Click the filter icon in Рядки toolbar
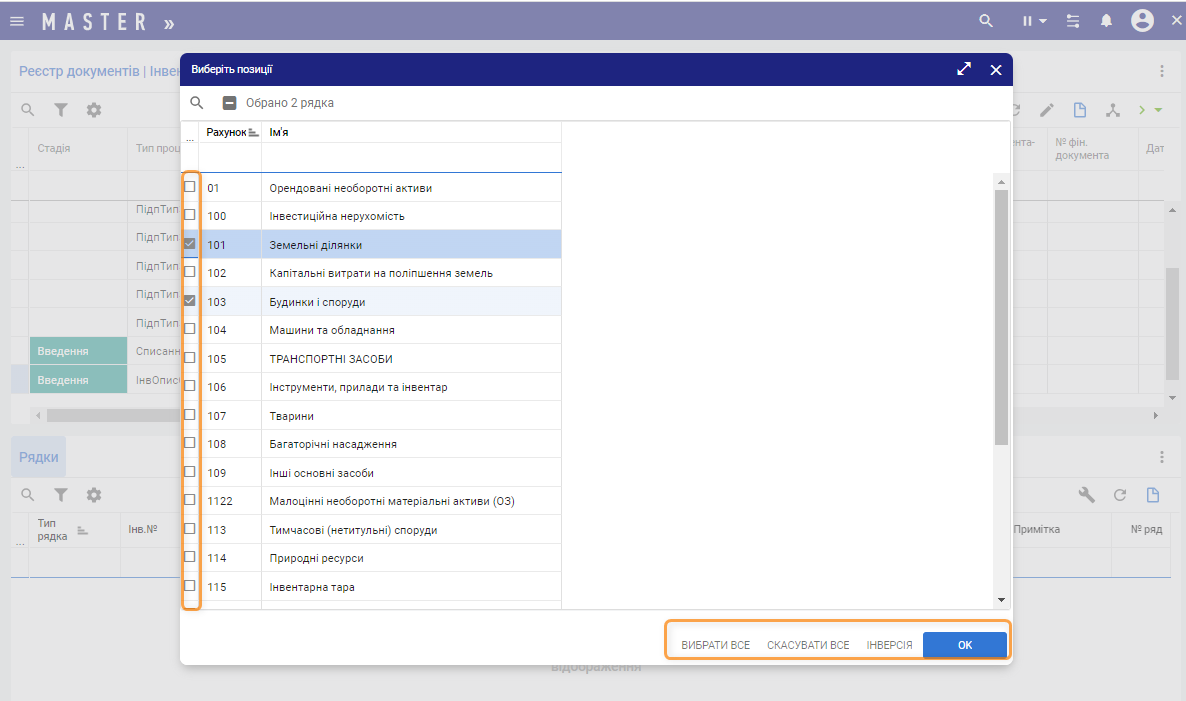1186x701 pixels. (61, 495)
